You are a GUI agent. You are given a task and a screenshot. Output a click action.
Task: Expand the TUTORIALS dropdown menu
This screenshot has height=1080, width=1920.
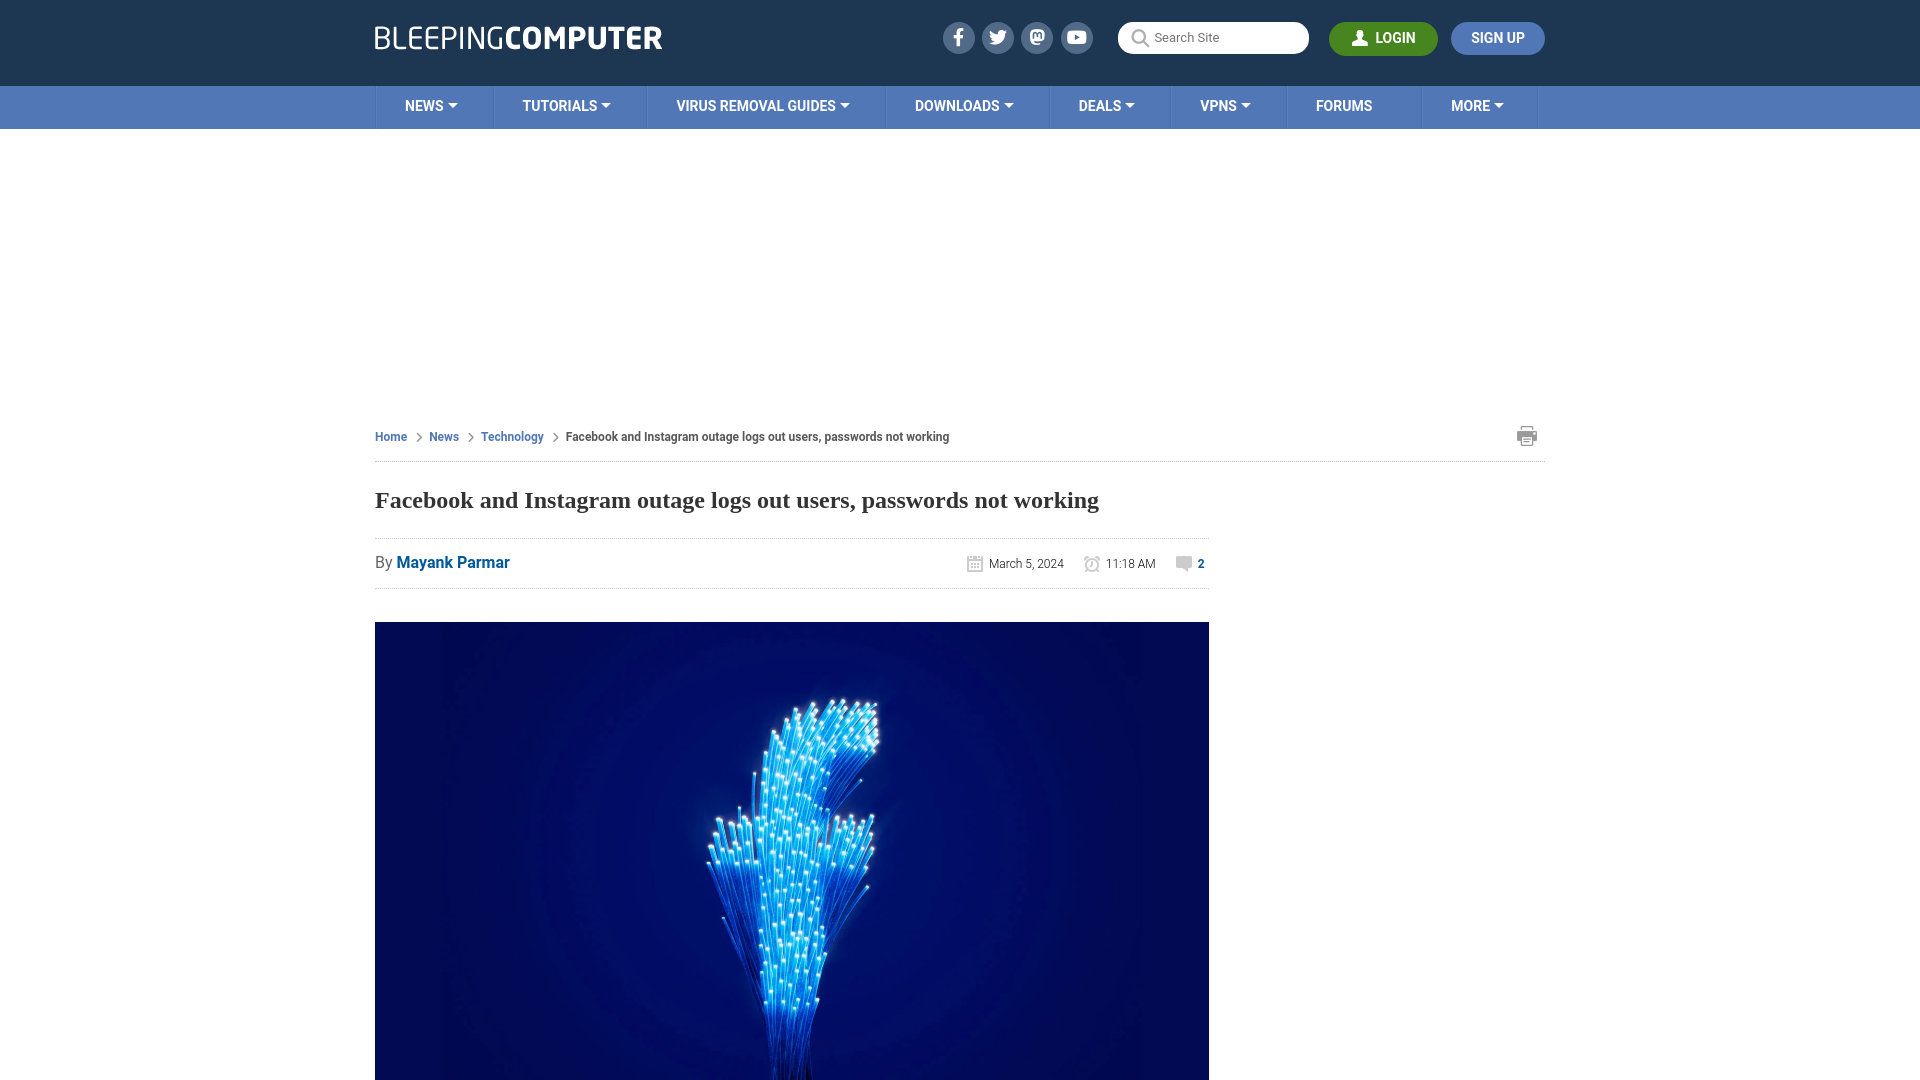(x=566, y=105)
